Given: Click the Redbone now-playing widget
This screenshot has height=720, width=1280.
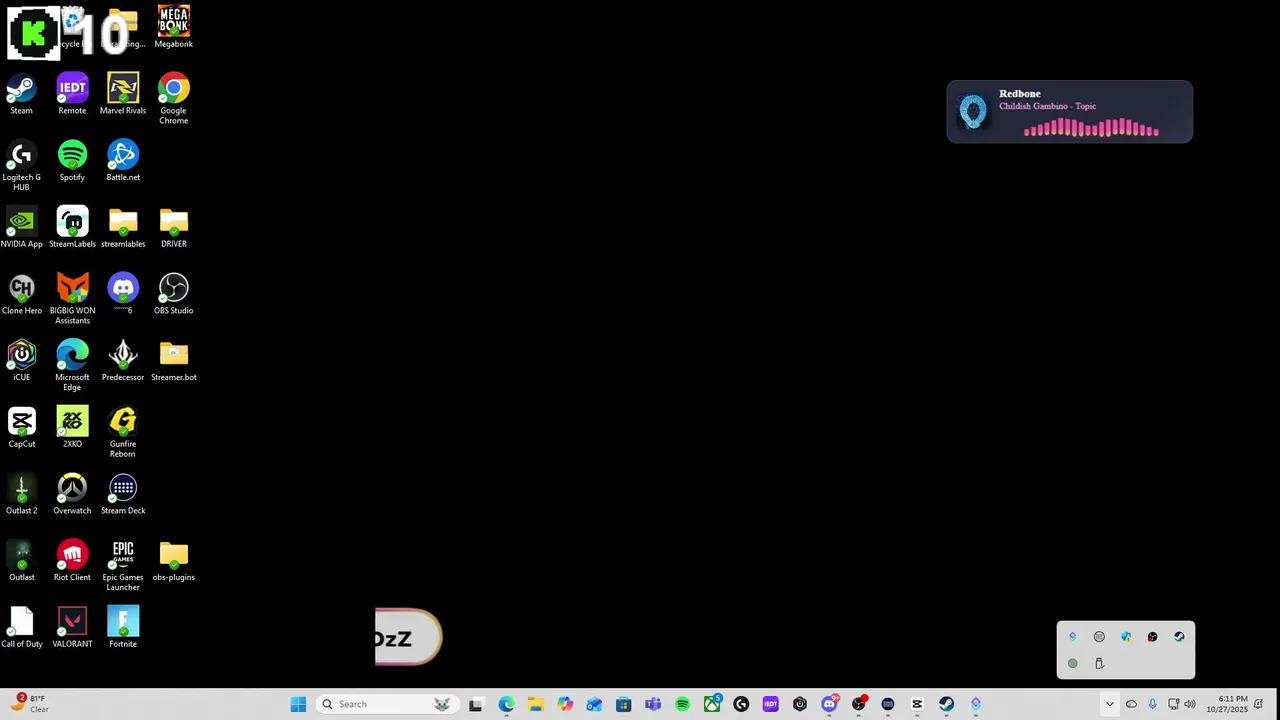Looking at the screenshot, I should pos(1069,112).
